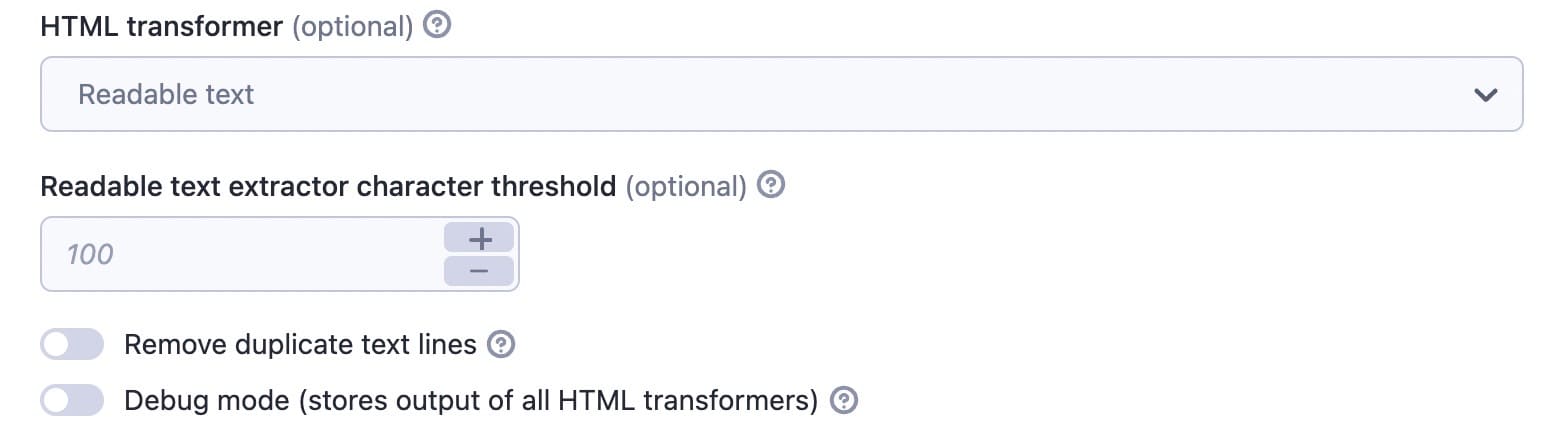Click Readable text extractor character threshold label
This screenshot has height=444, width=1562.
pos(328,186)
